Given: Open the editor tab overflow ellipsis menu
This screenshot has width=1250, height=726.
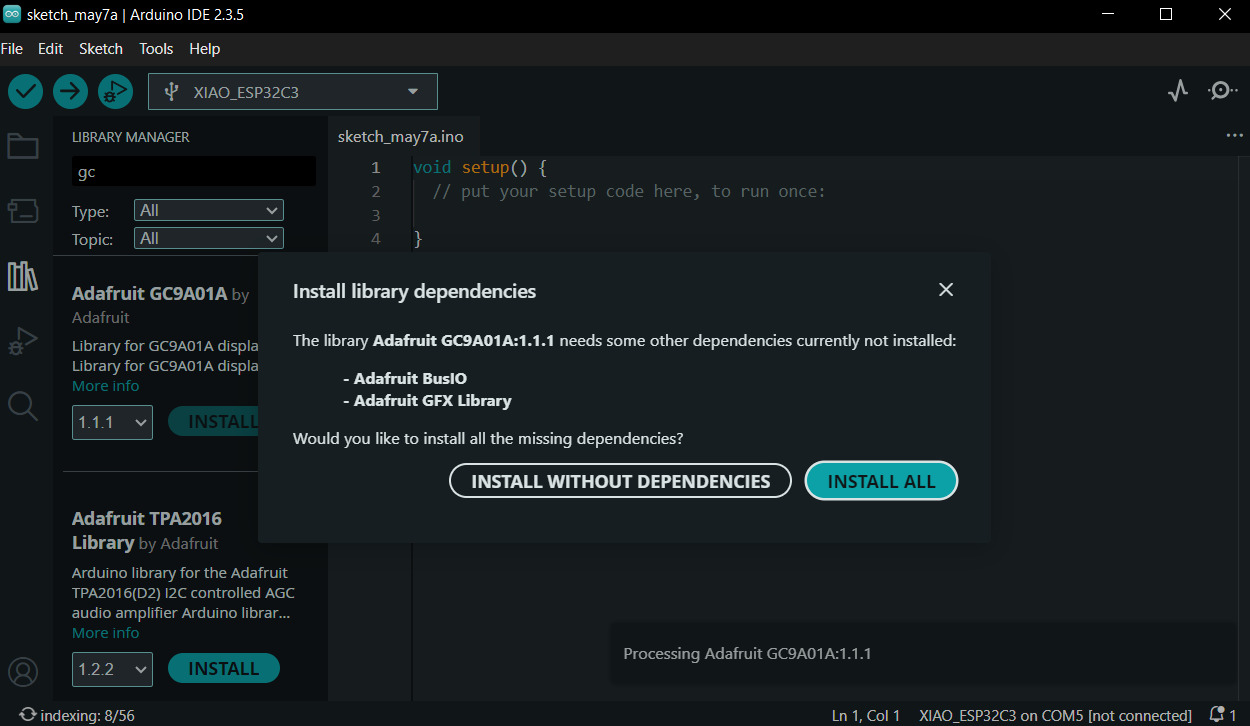Looking at the screenshot, I should coord(1235,136).
